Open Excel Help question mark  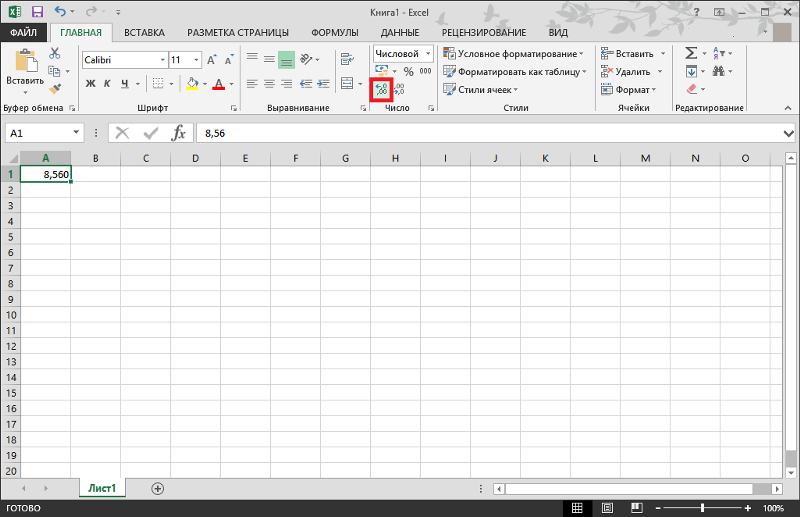pyautogui.click(x=697, y=12)
